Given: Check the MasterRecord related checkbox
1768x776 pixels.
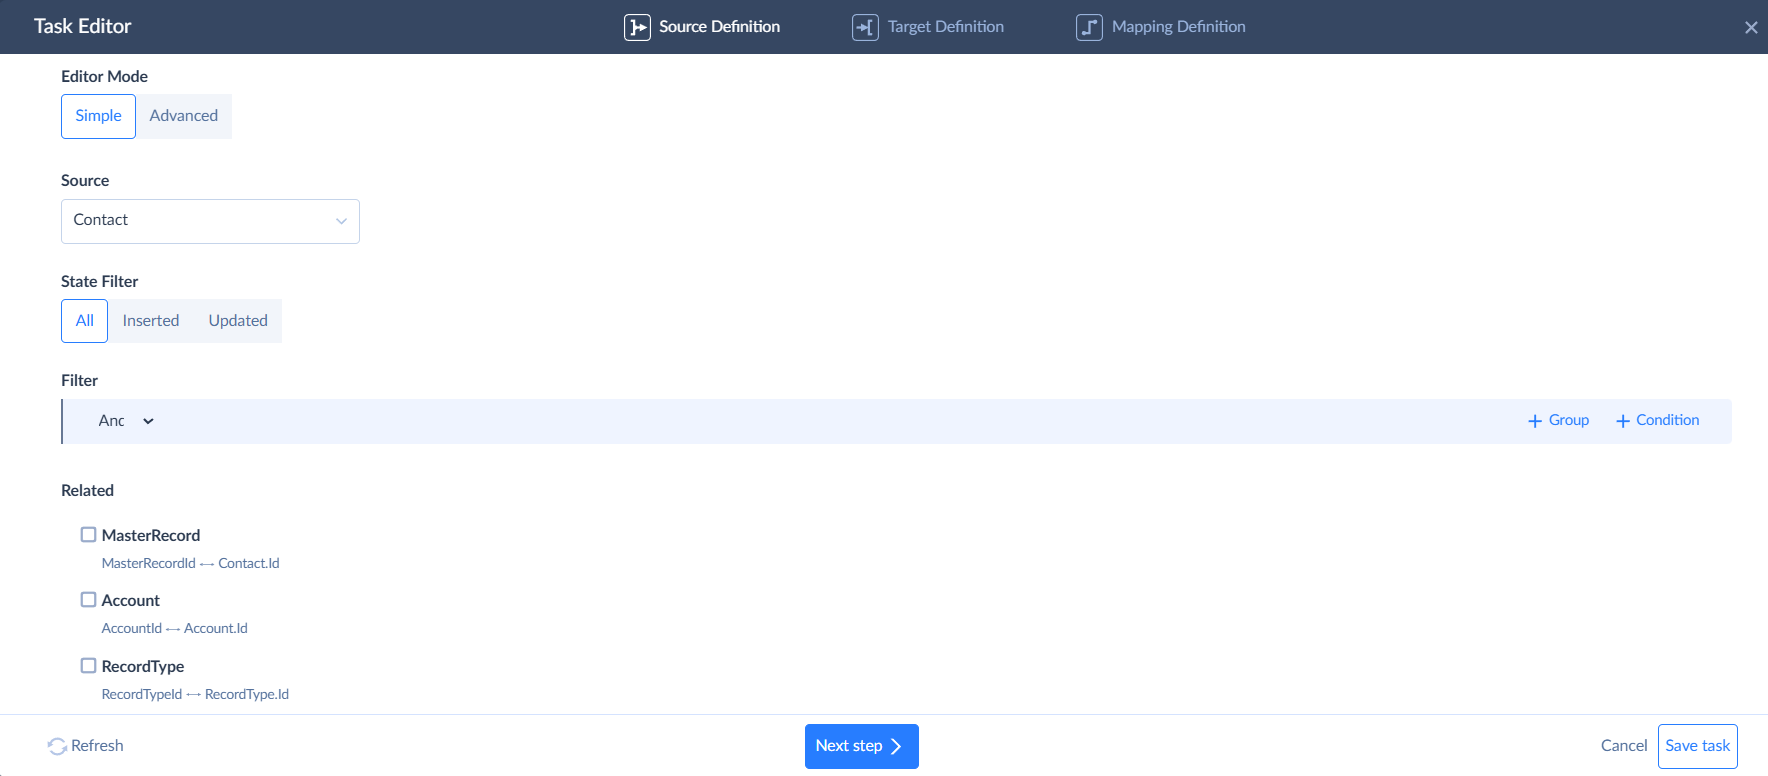Looking at the screenshot, I should pos(89,535).
